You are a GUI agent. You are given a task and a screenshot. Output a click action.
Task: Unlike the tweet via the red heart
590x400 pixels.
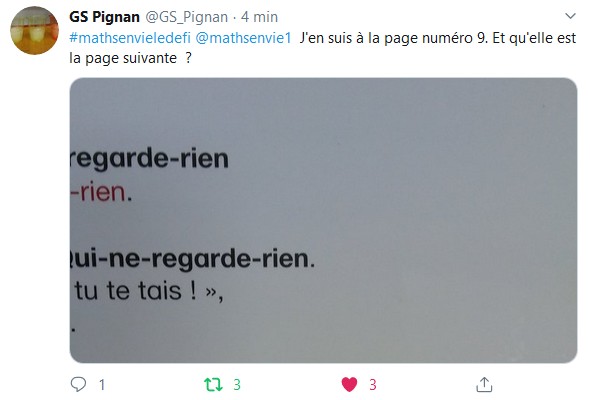(349, 385)
